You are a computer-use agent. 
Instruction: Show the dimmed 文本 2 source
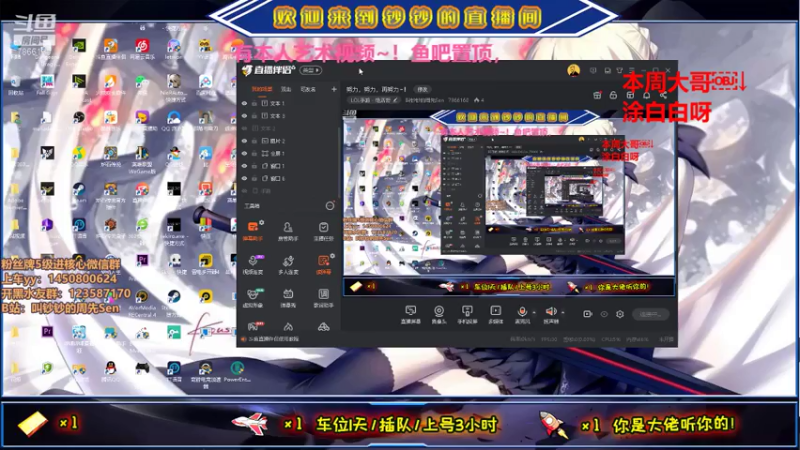coord(244,129)
